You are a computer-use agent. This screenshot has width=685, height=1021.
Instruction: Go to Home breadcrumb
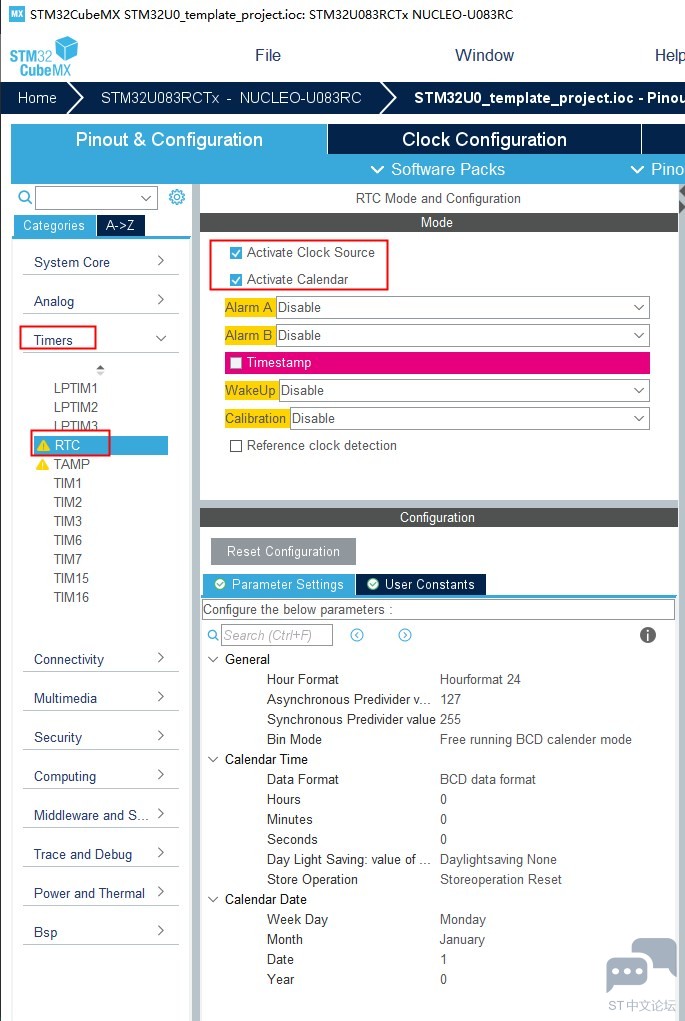coord(37,98)
